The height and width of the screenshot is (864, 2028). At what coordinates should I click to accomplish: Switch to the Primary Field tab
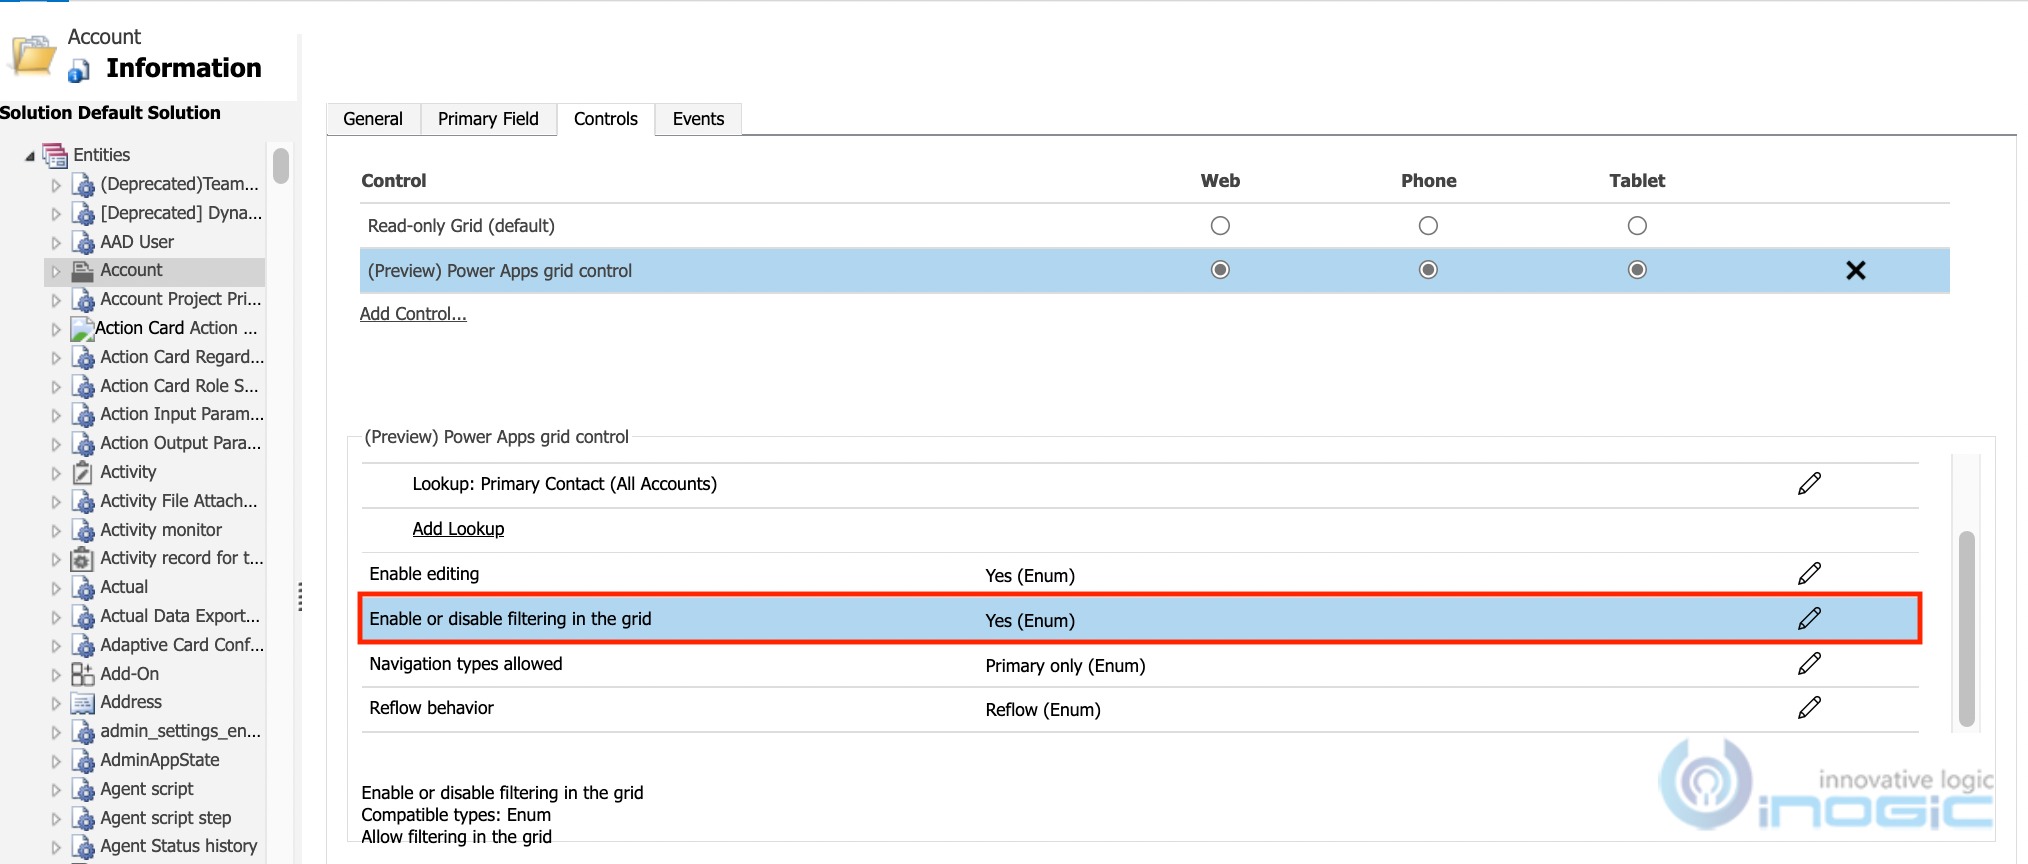tap(488, 119)
